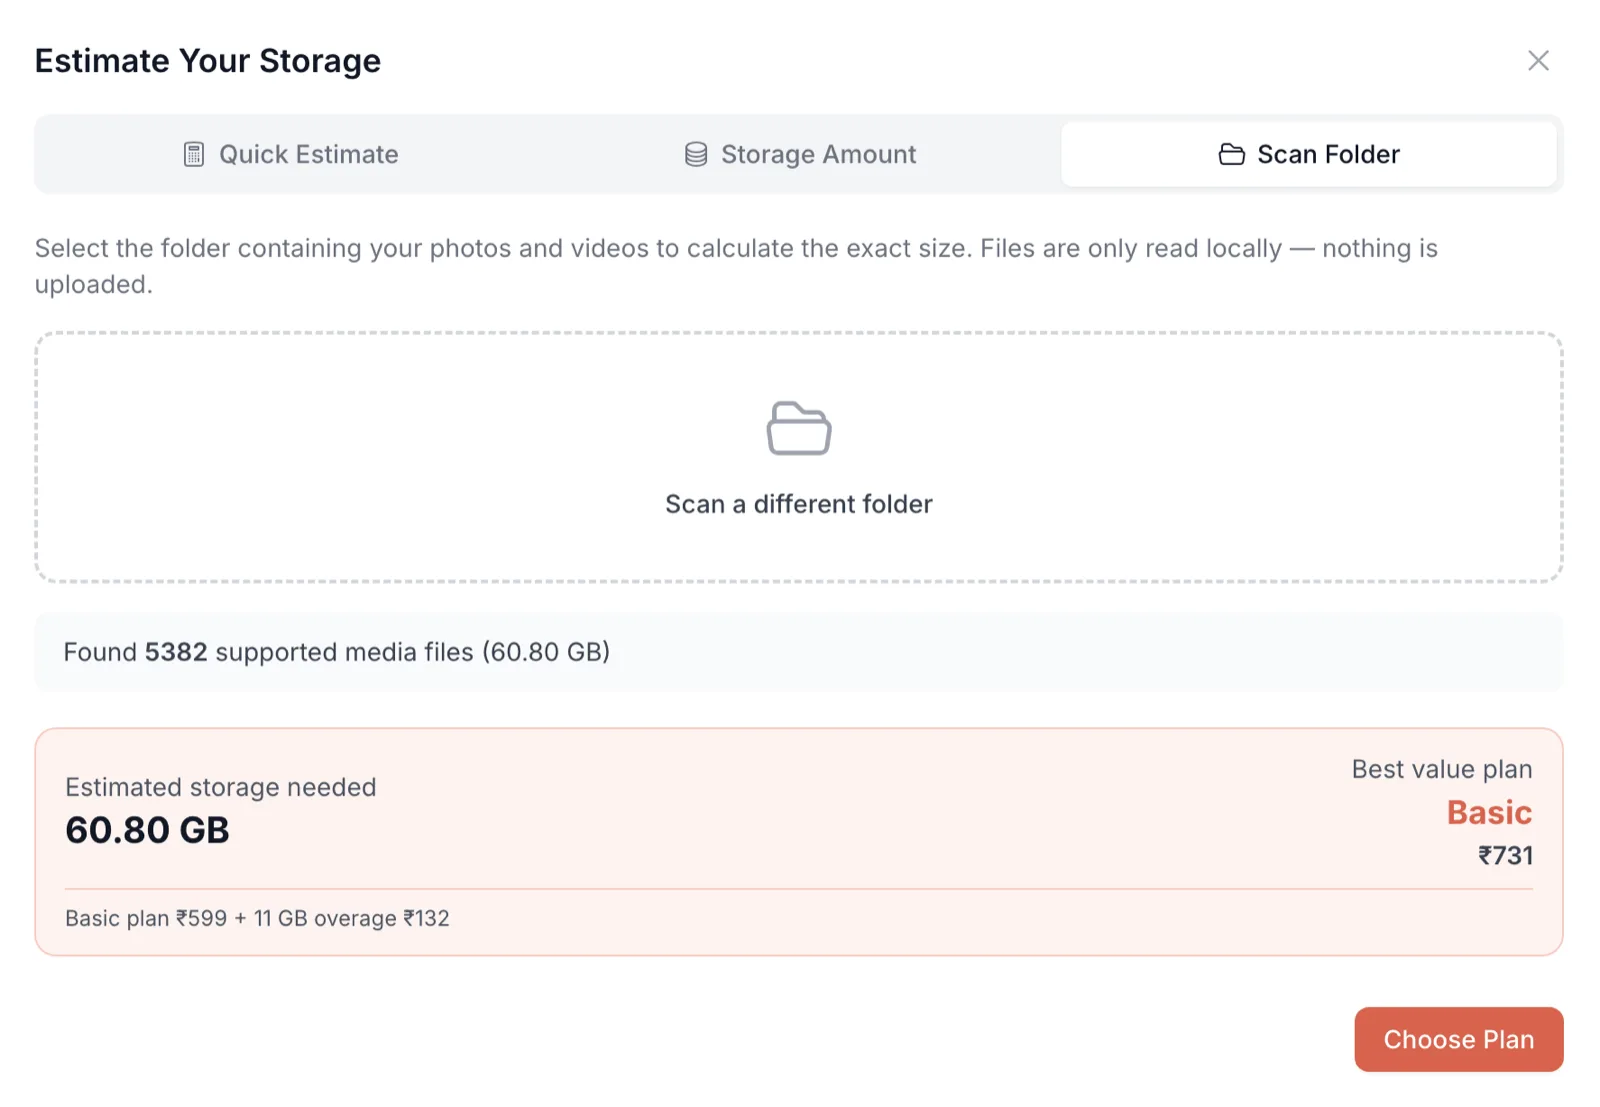
Task: Click the calculator icon beside Quick Estimate
Action: [x=194, y=154]
